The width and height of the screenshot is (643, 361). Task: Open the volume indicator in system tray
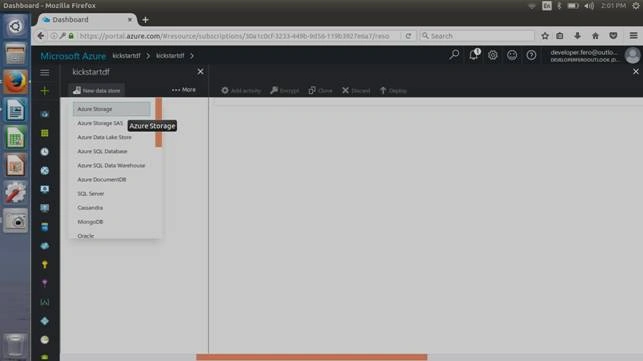pos(589,6)
